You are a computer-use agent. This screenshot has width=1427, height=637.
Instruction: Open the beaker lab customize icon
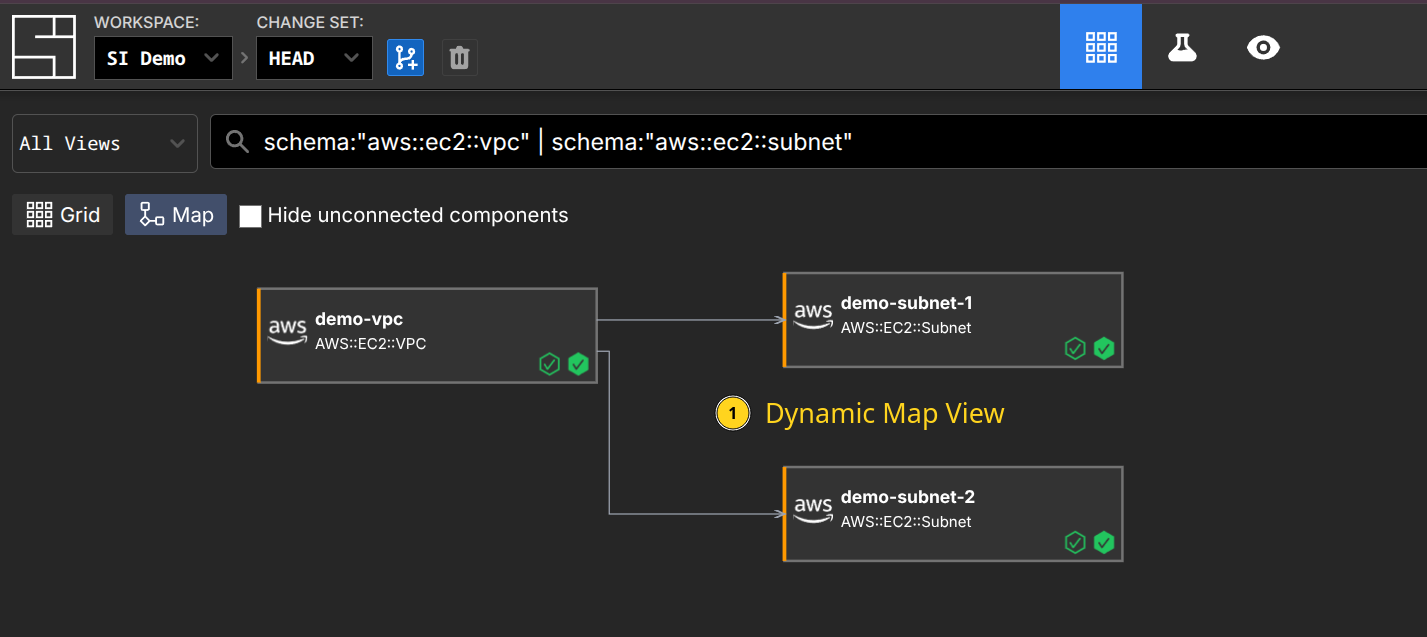click(1182, 47)
